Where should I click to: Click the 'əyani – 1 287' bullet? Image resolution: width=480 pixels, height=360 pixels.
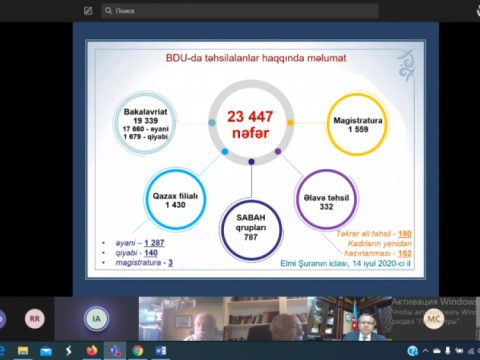click(140, 243)
